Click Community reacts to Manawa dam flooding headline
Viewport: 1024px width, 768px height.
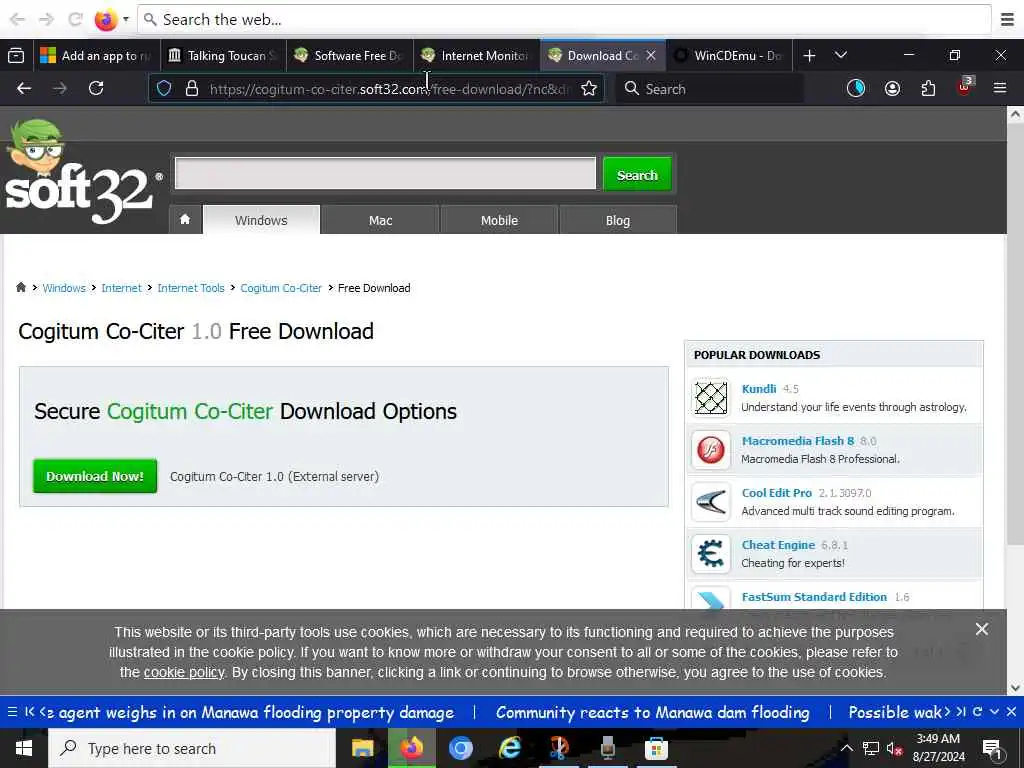[x=652, y=712]
